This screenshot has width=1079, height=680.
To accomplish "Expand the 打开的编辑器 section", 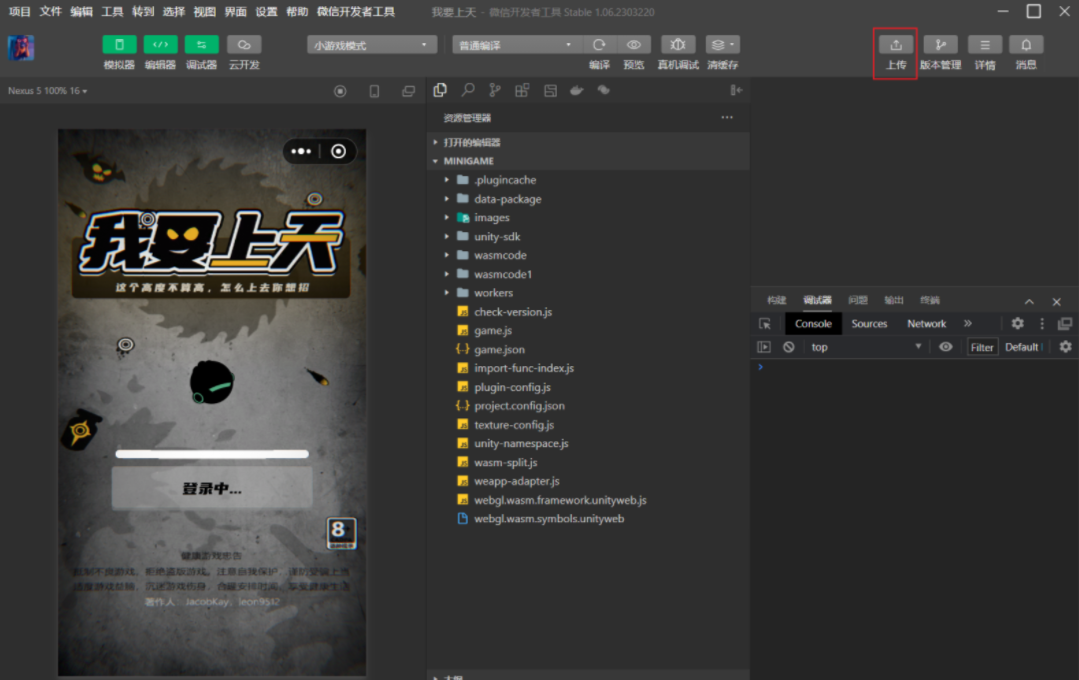I will coord(588,142).
